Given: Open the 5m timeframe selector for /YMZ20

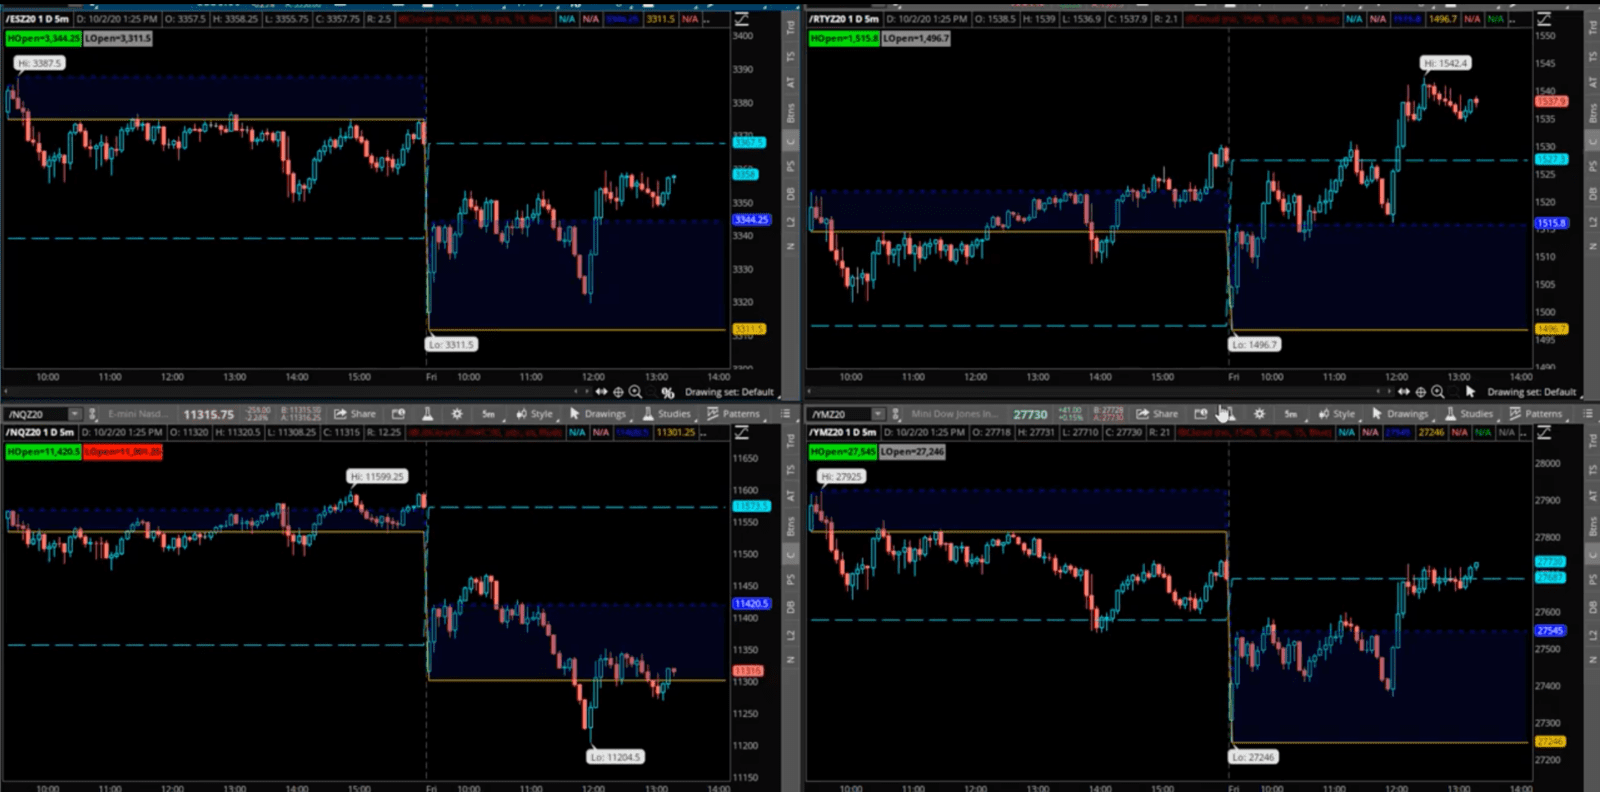Looking at the screenshot, I should [x=1291, y=414].
